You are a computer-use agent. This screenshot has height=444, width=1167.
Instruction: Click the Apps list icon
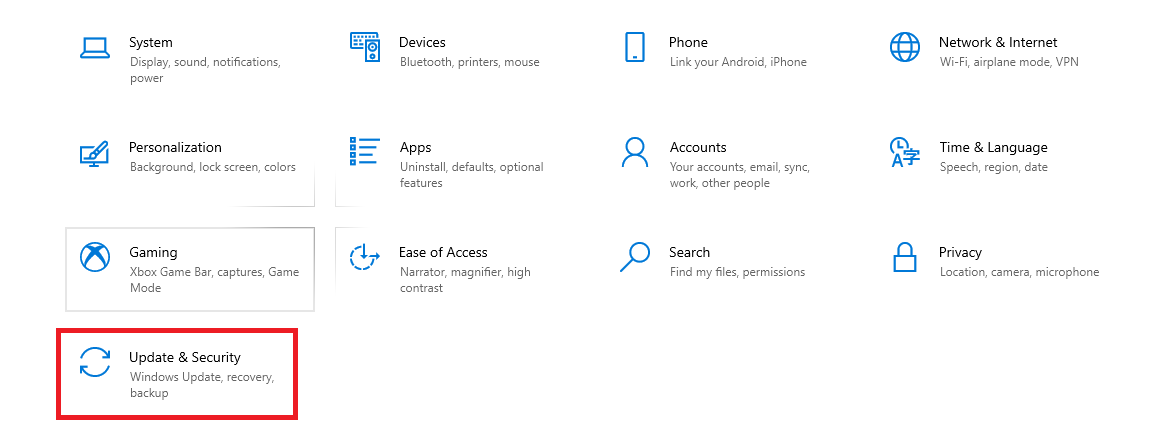[x=365, y=151]
